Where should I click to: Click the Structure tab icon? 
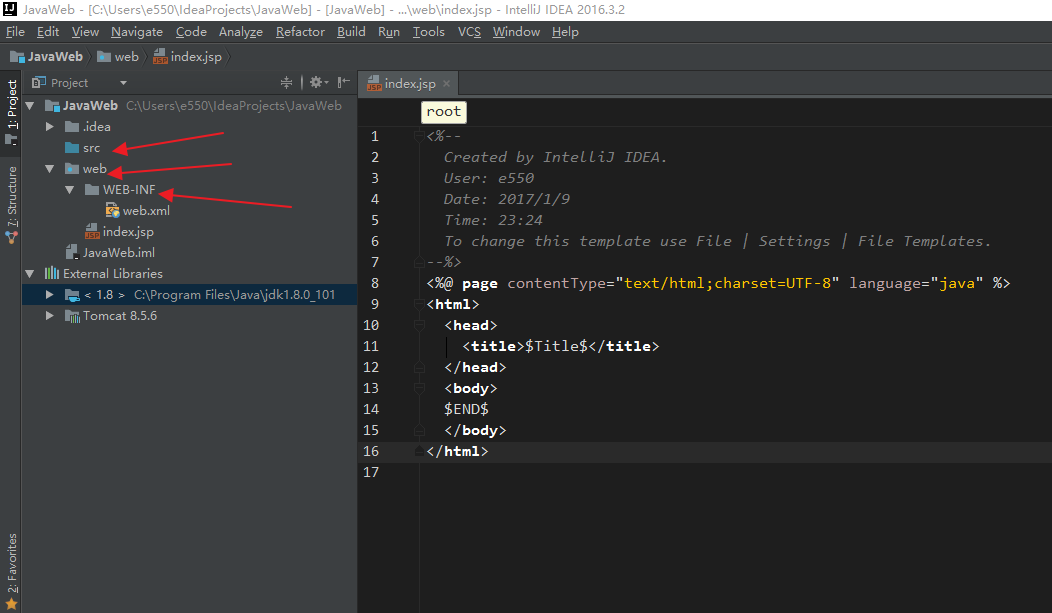(x=11, y=237)
